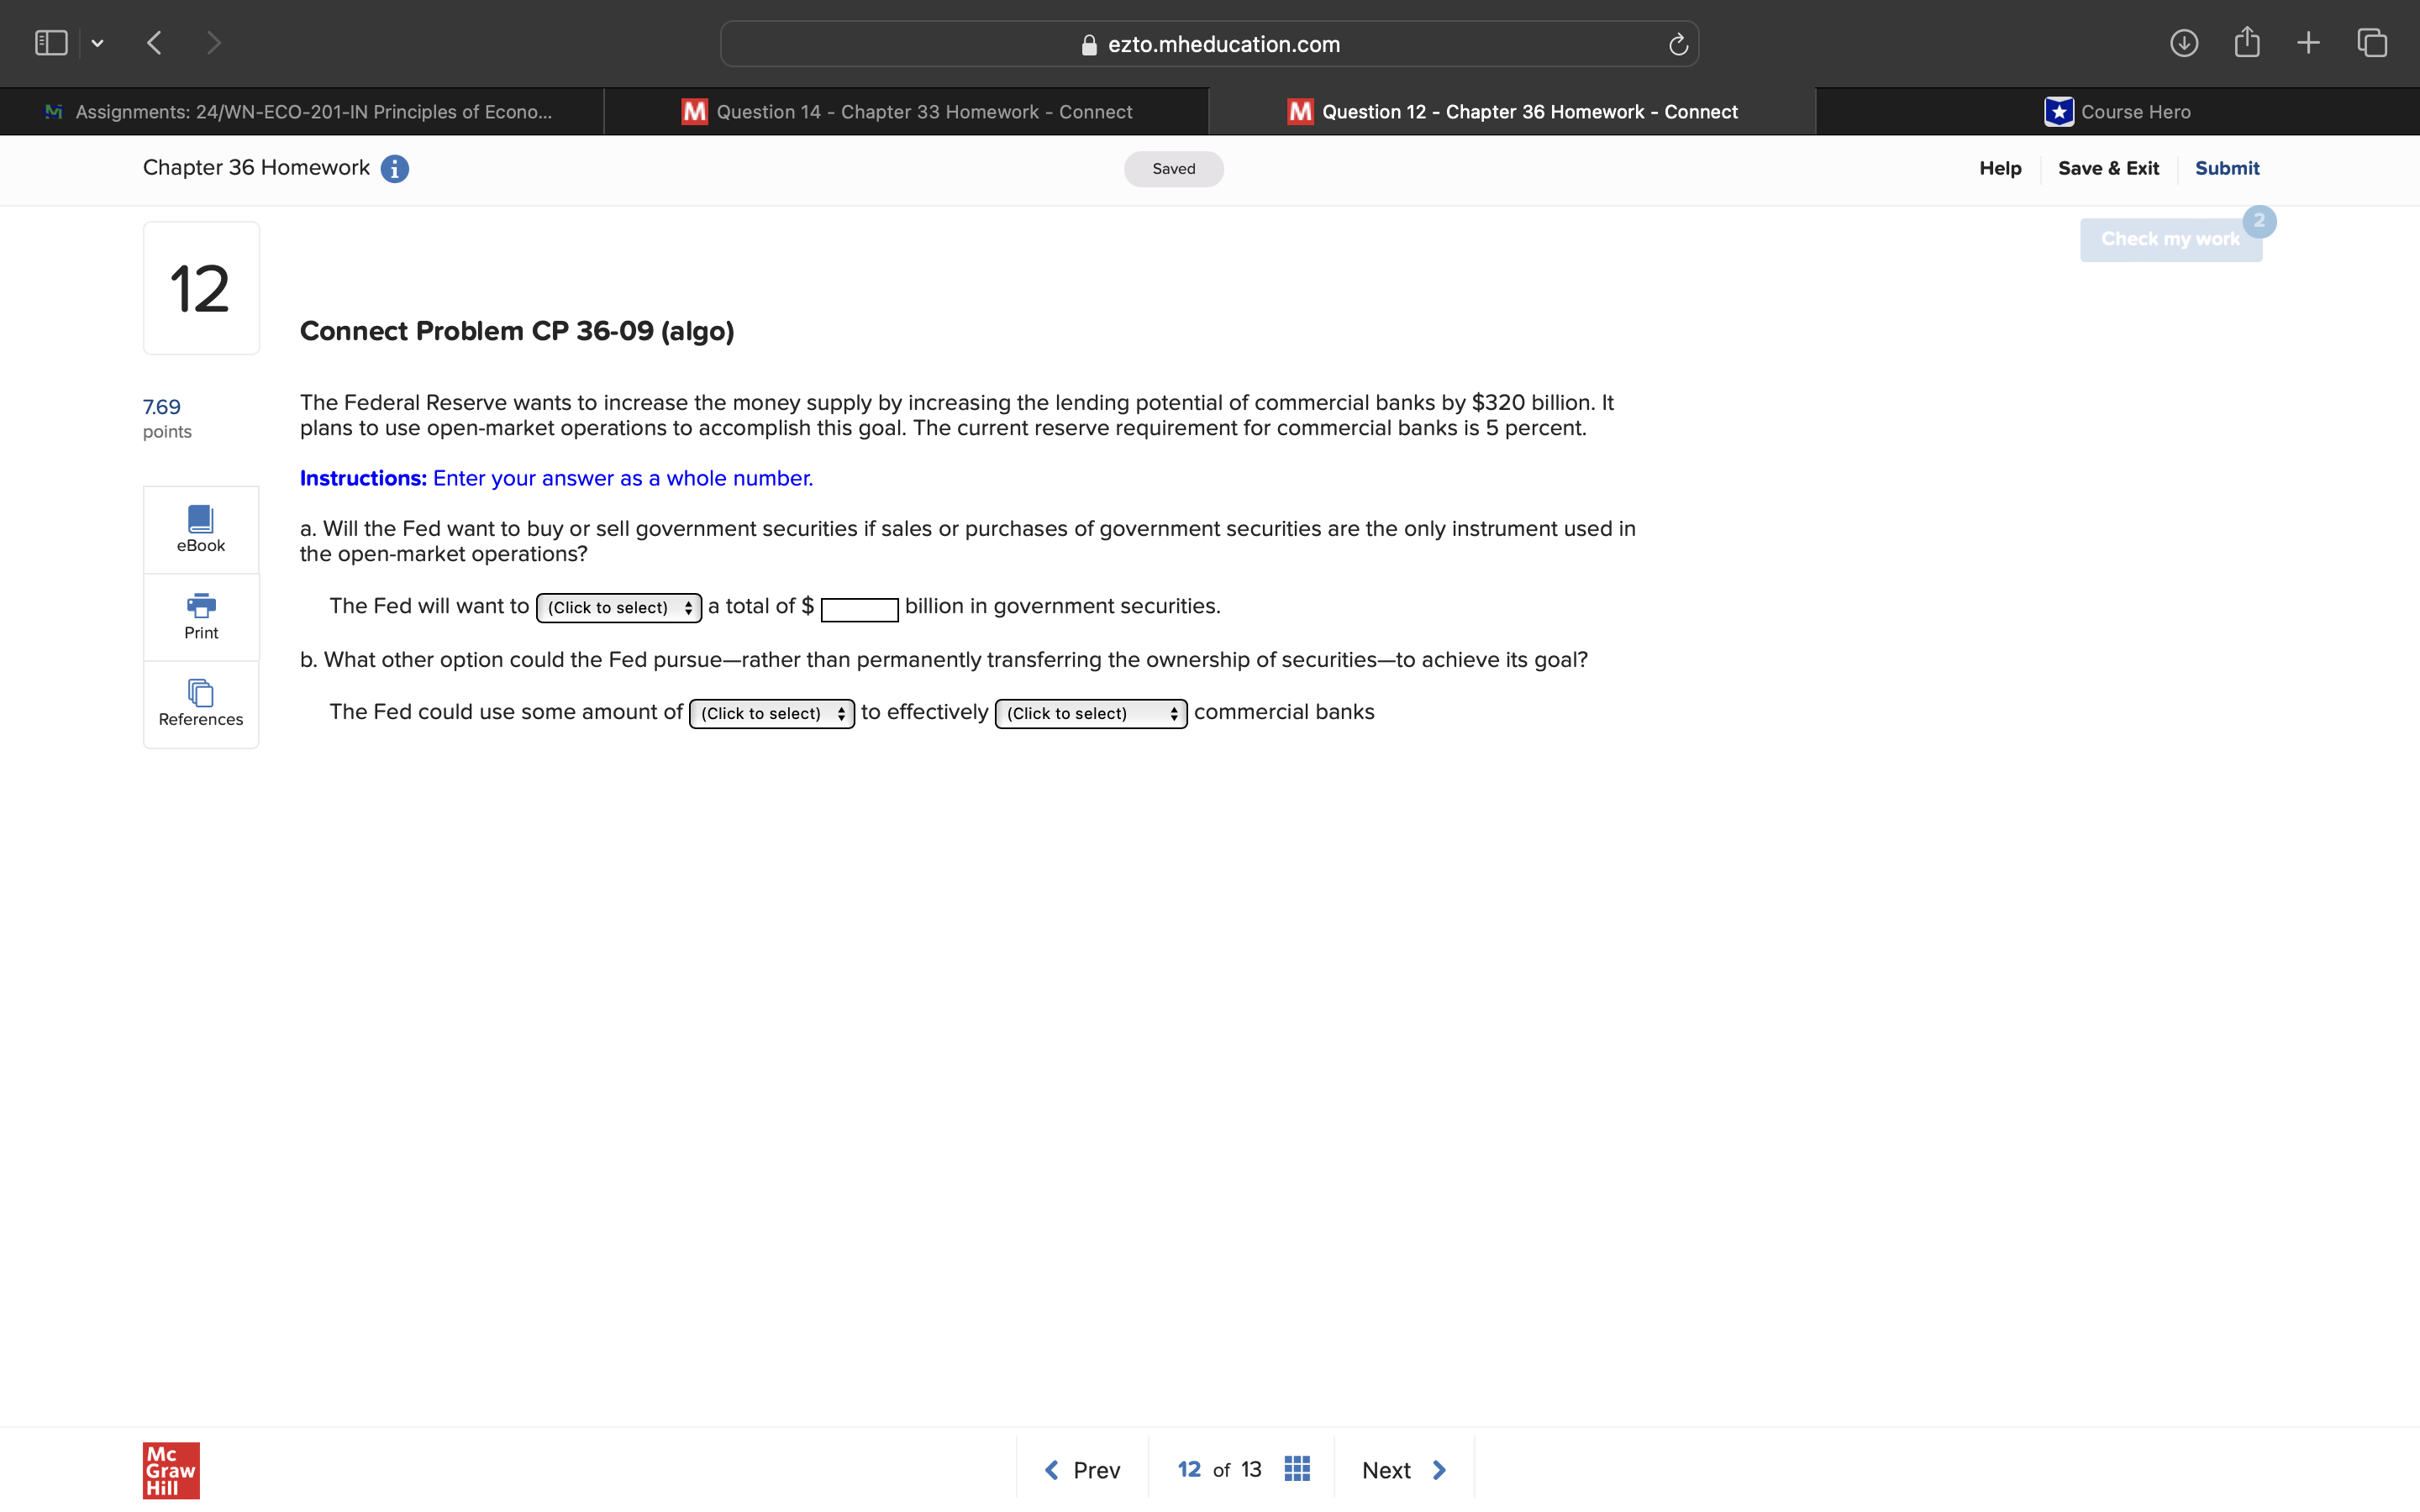Open the share sheet in Safari

(2248, 42)
